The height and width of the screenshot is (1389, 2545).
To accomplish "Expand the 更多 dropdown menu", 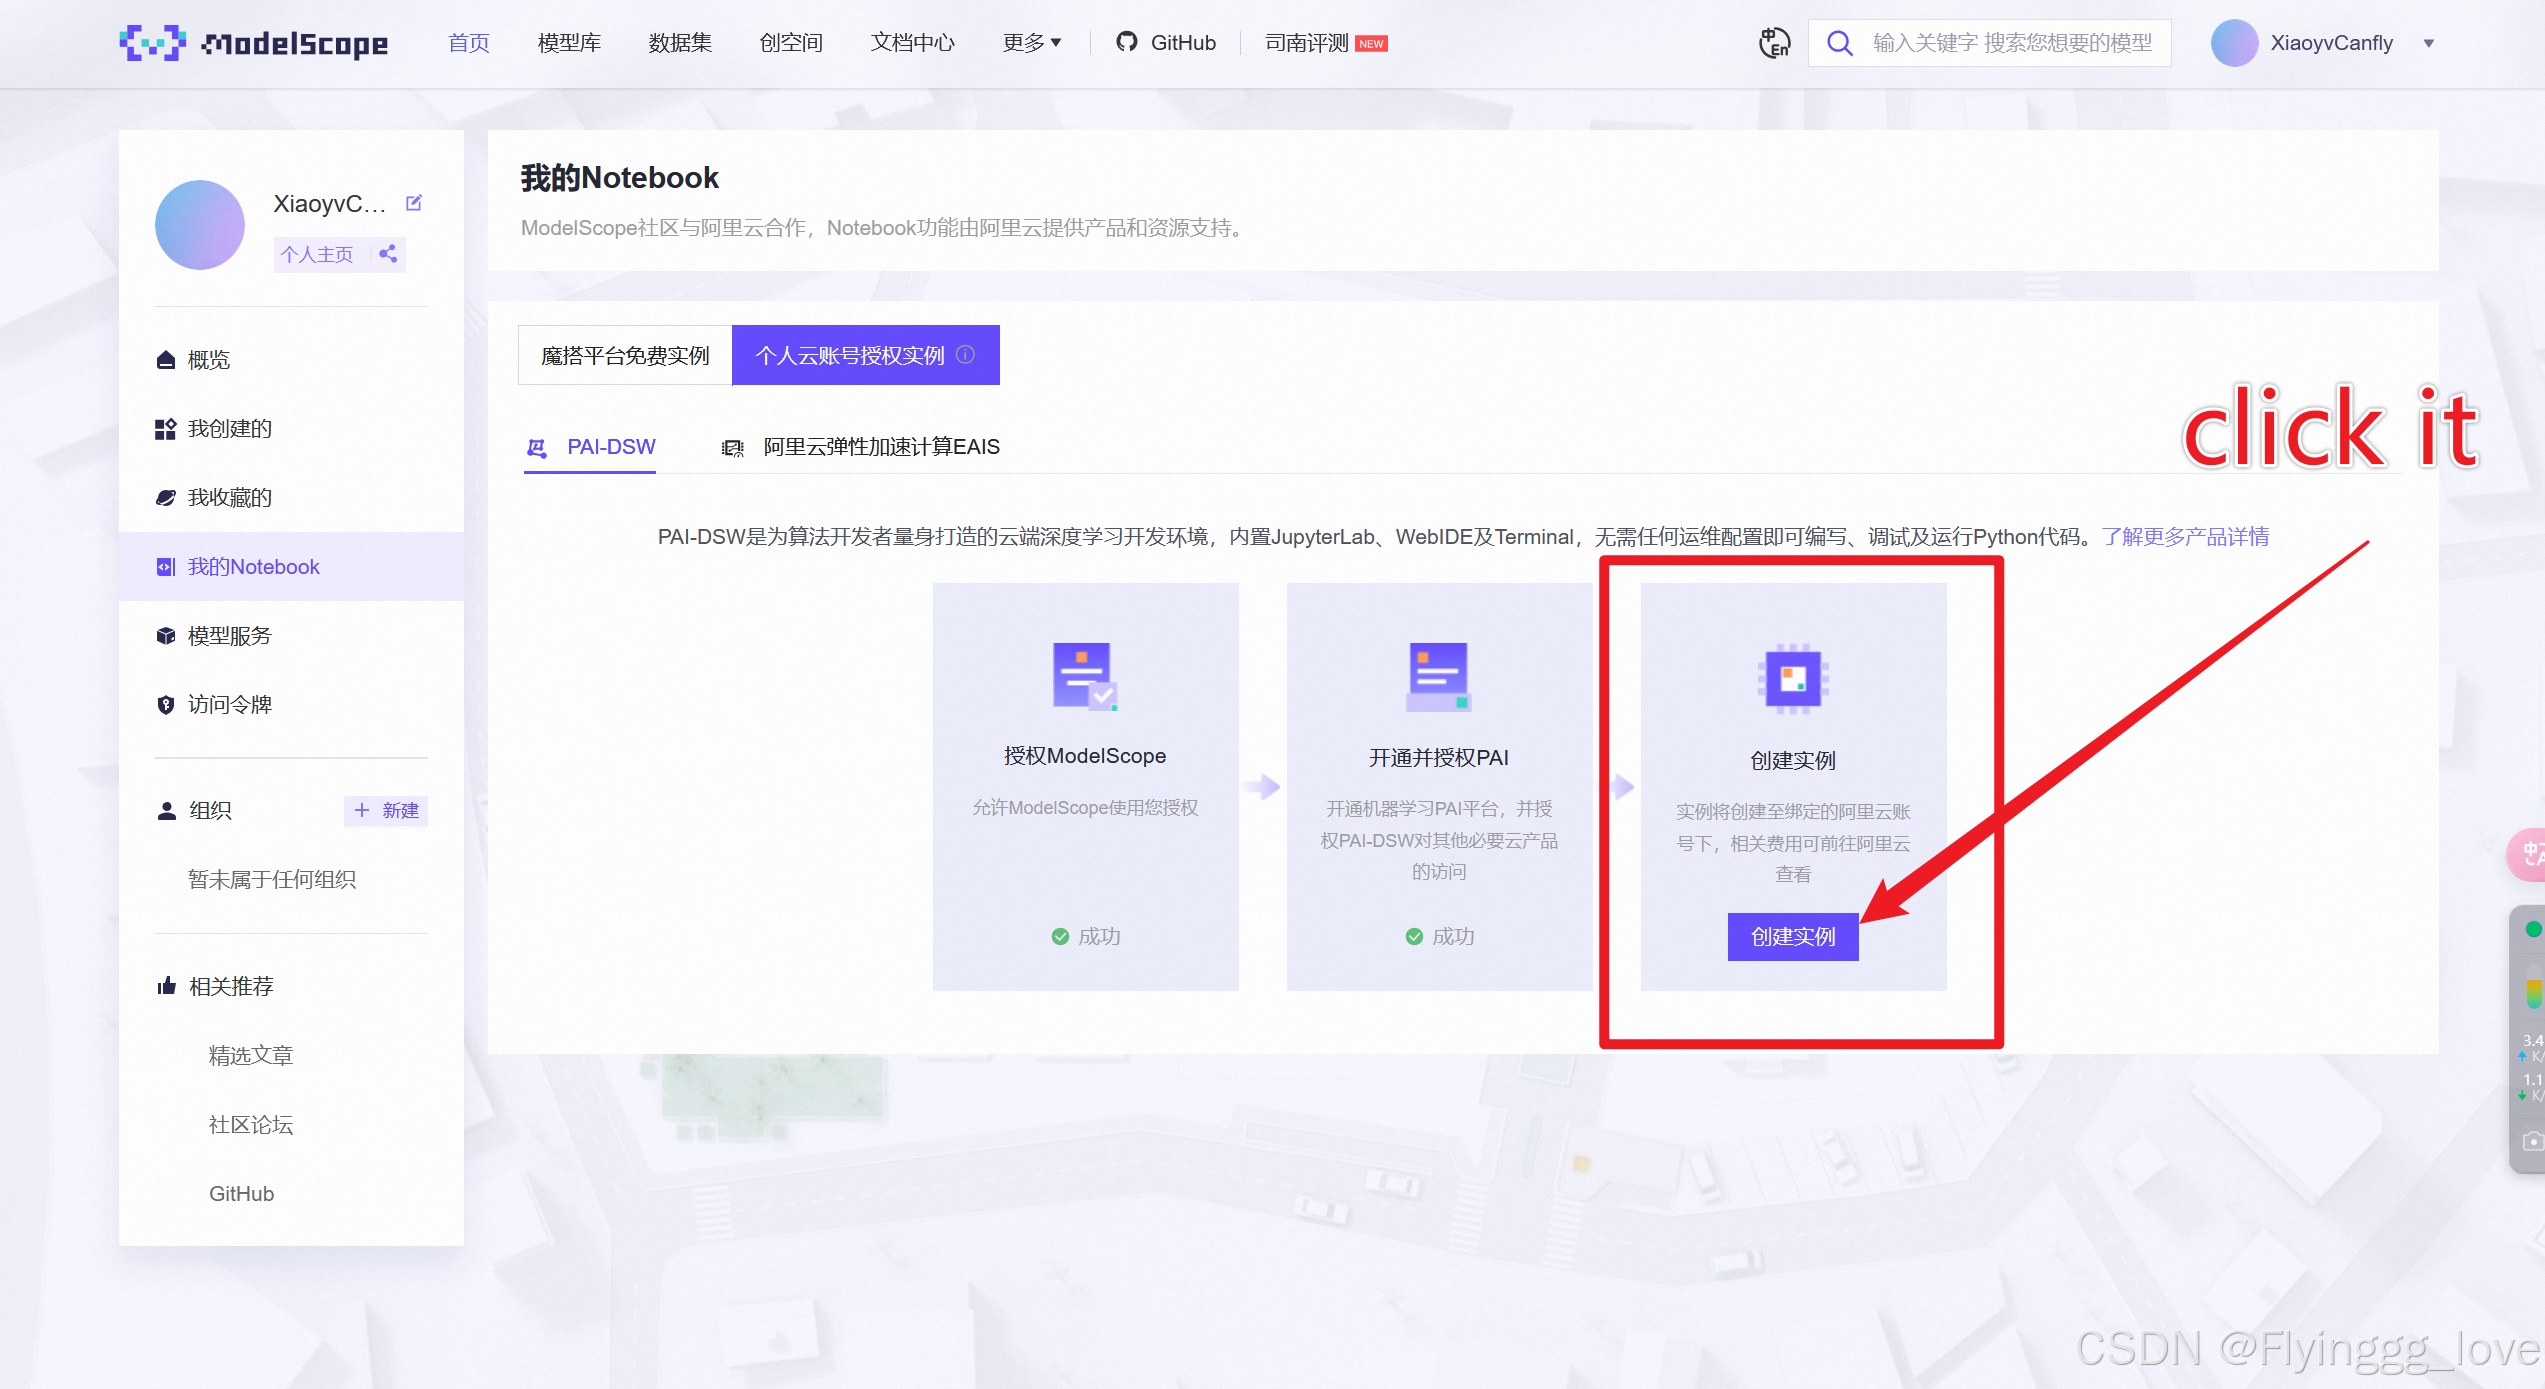I will point(1032,42).
